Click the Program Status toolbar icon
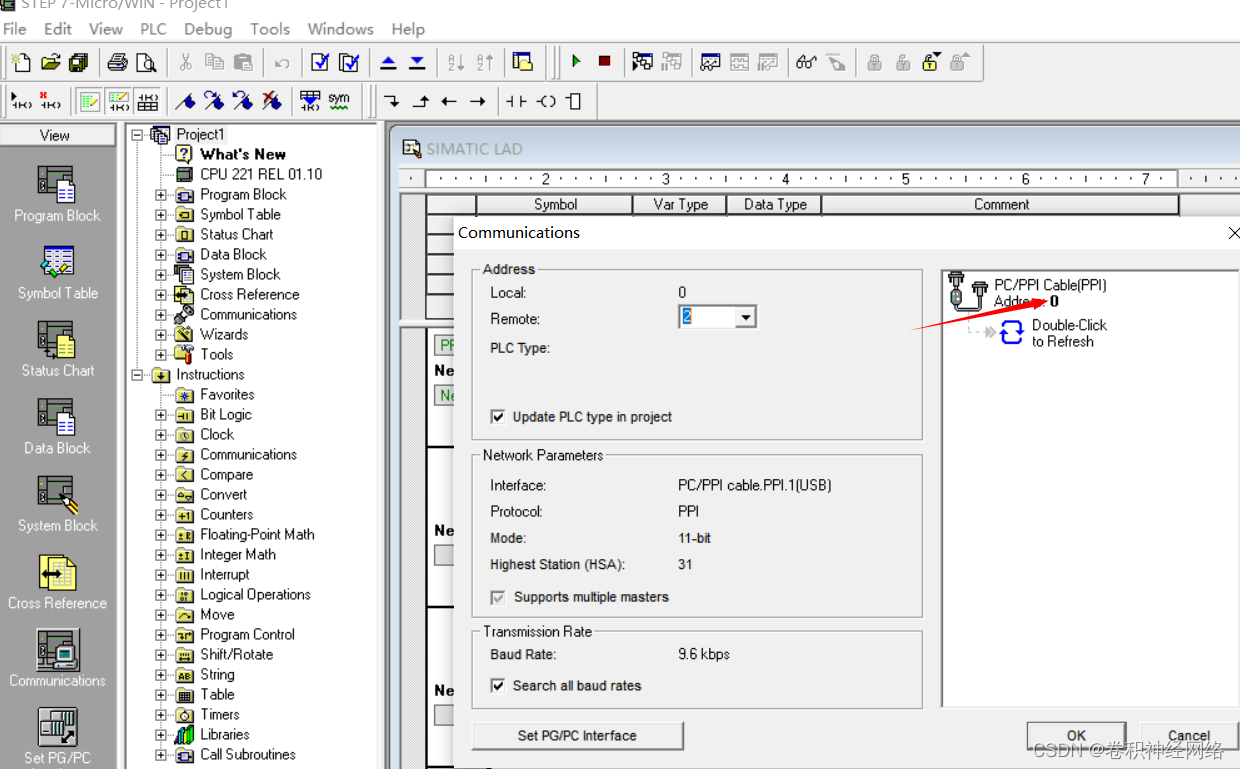 643,62
